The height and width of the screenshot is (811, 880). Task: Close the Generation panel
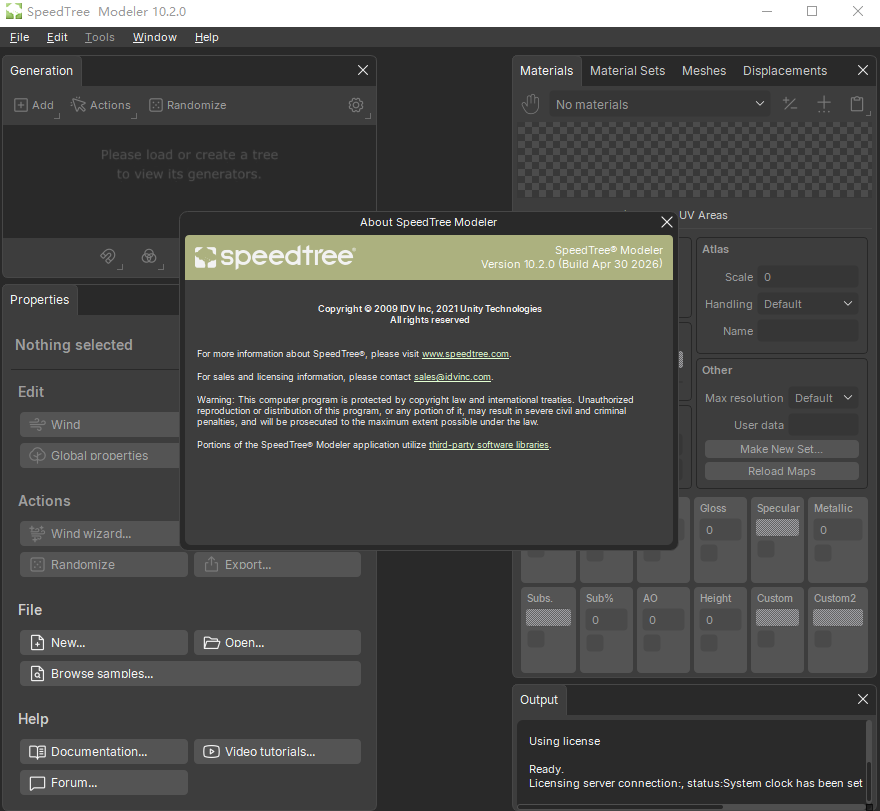(363, 70)
